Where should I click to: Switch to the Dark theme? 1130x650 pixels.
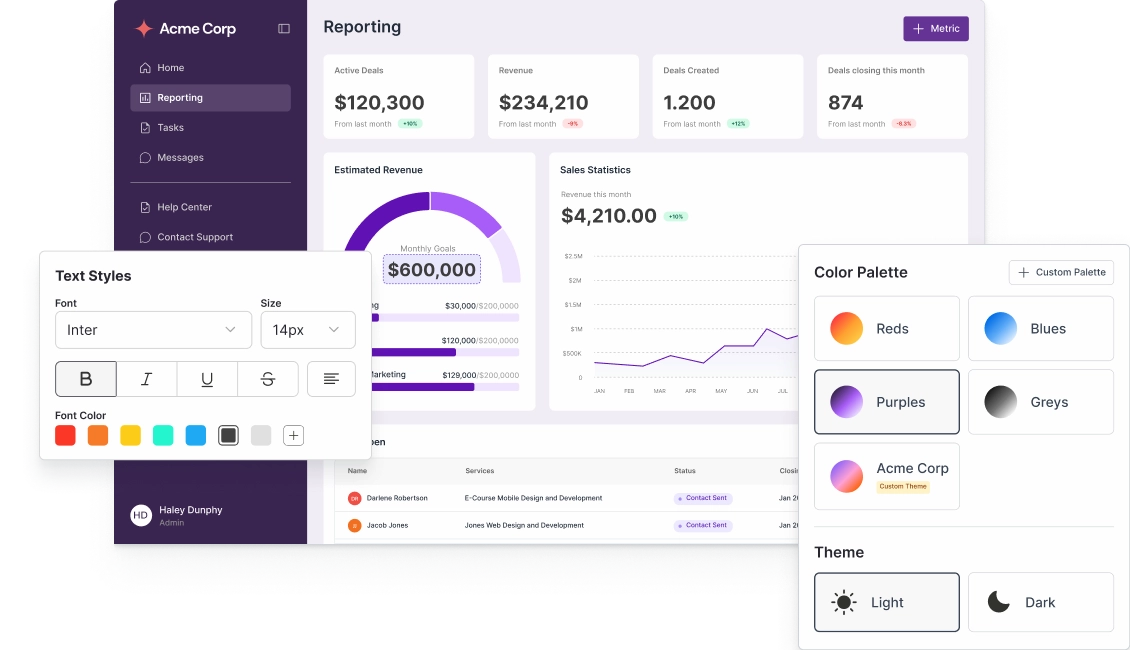tap(1041, 602)
